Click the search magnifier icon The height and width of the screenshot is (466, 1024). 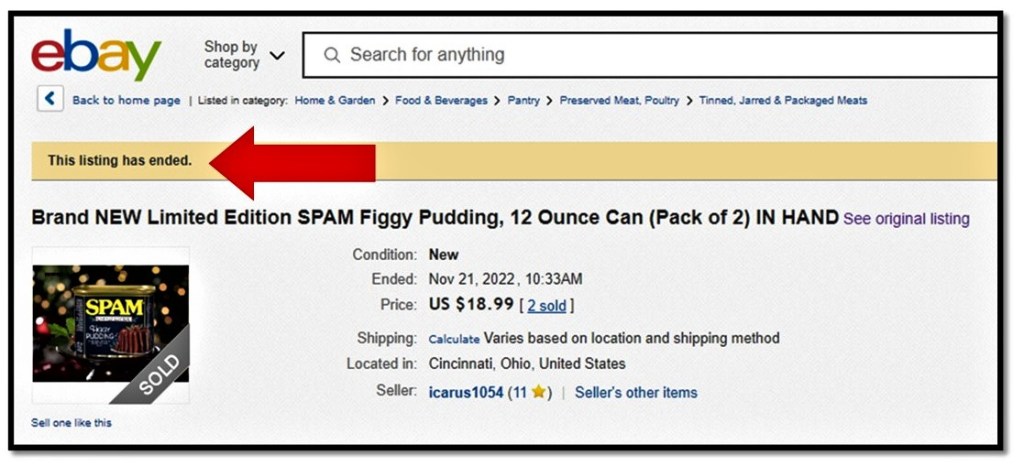click(x=332, y=55)
